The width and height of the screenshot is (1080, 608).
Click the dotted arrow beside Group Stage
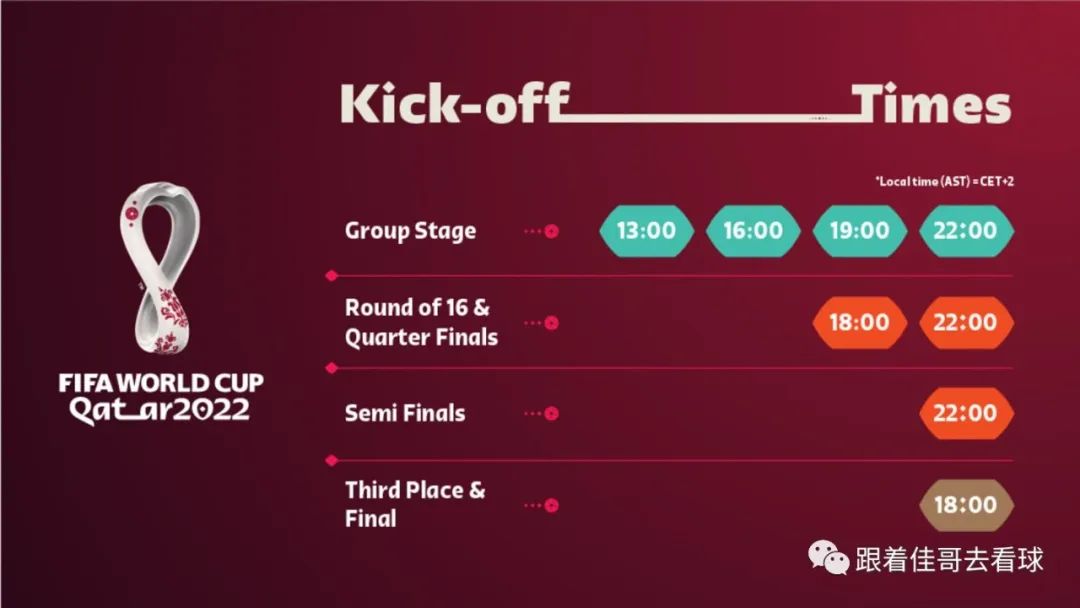pos(541,231)
